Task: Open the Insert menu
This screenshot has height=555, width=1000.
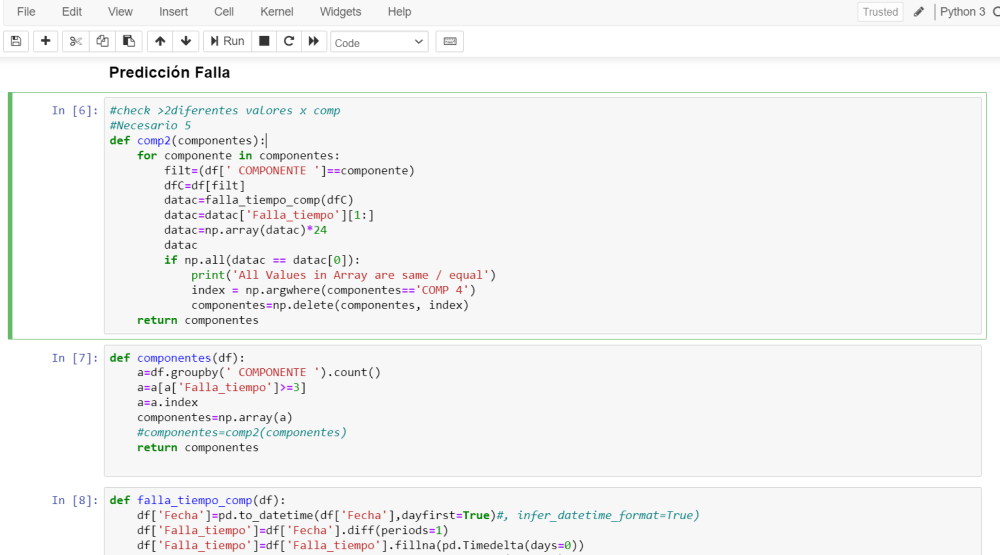Action: [173, 11]
